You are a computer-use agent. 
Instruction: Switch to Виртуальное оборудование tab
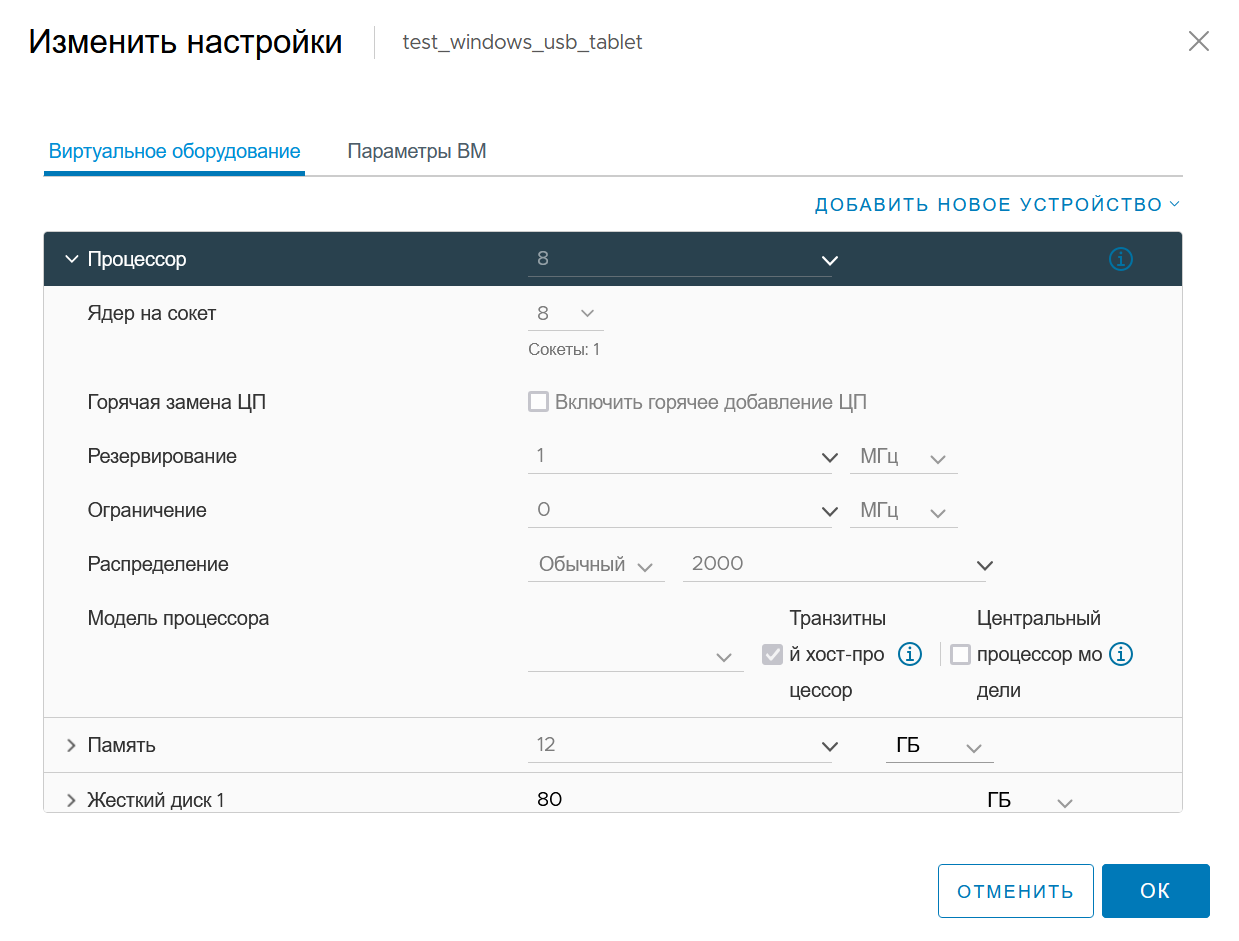[174, 152]
